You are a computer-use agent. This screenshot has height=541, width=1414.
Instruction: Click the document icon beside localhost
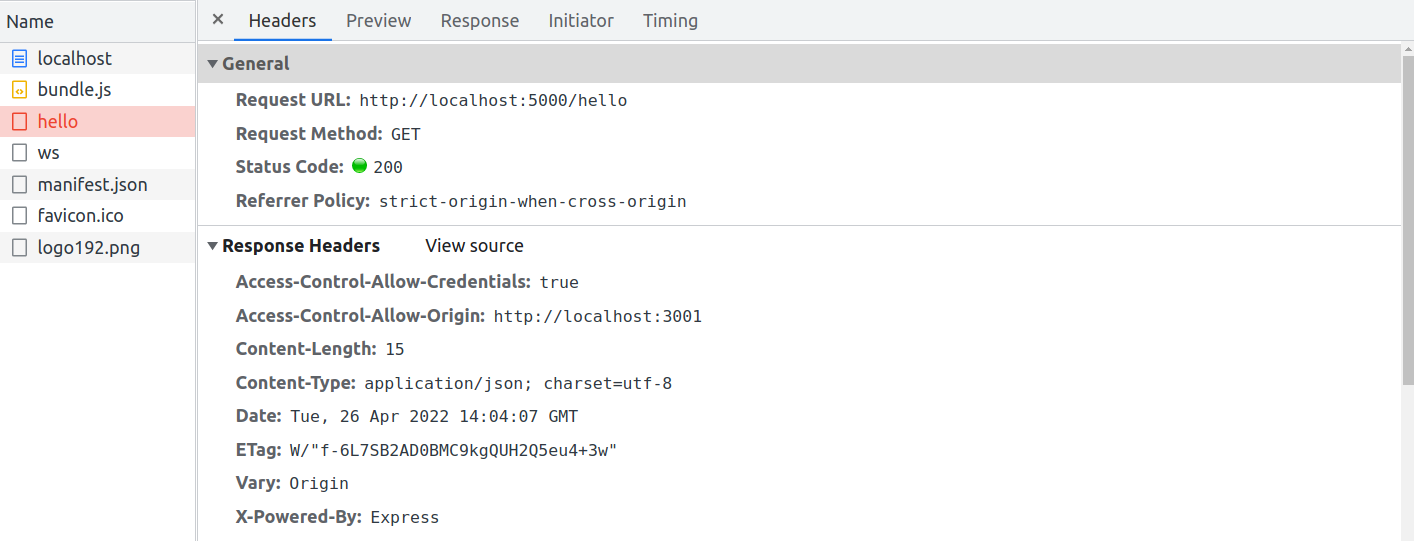coord(19,59)
